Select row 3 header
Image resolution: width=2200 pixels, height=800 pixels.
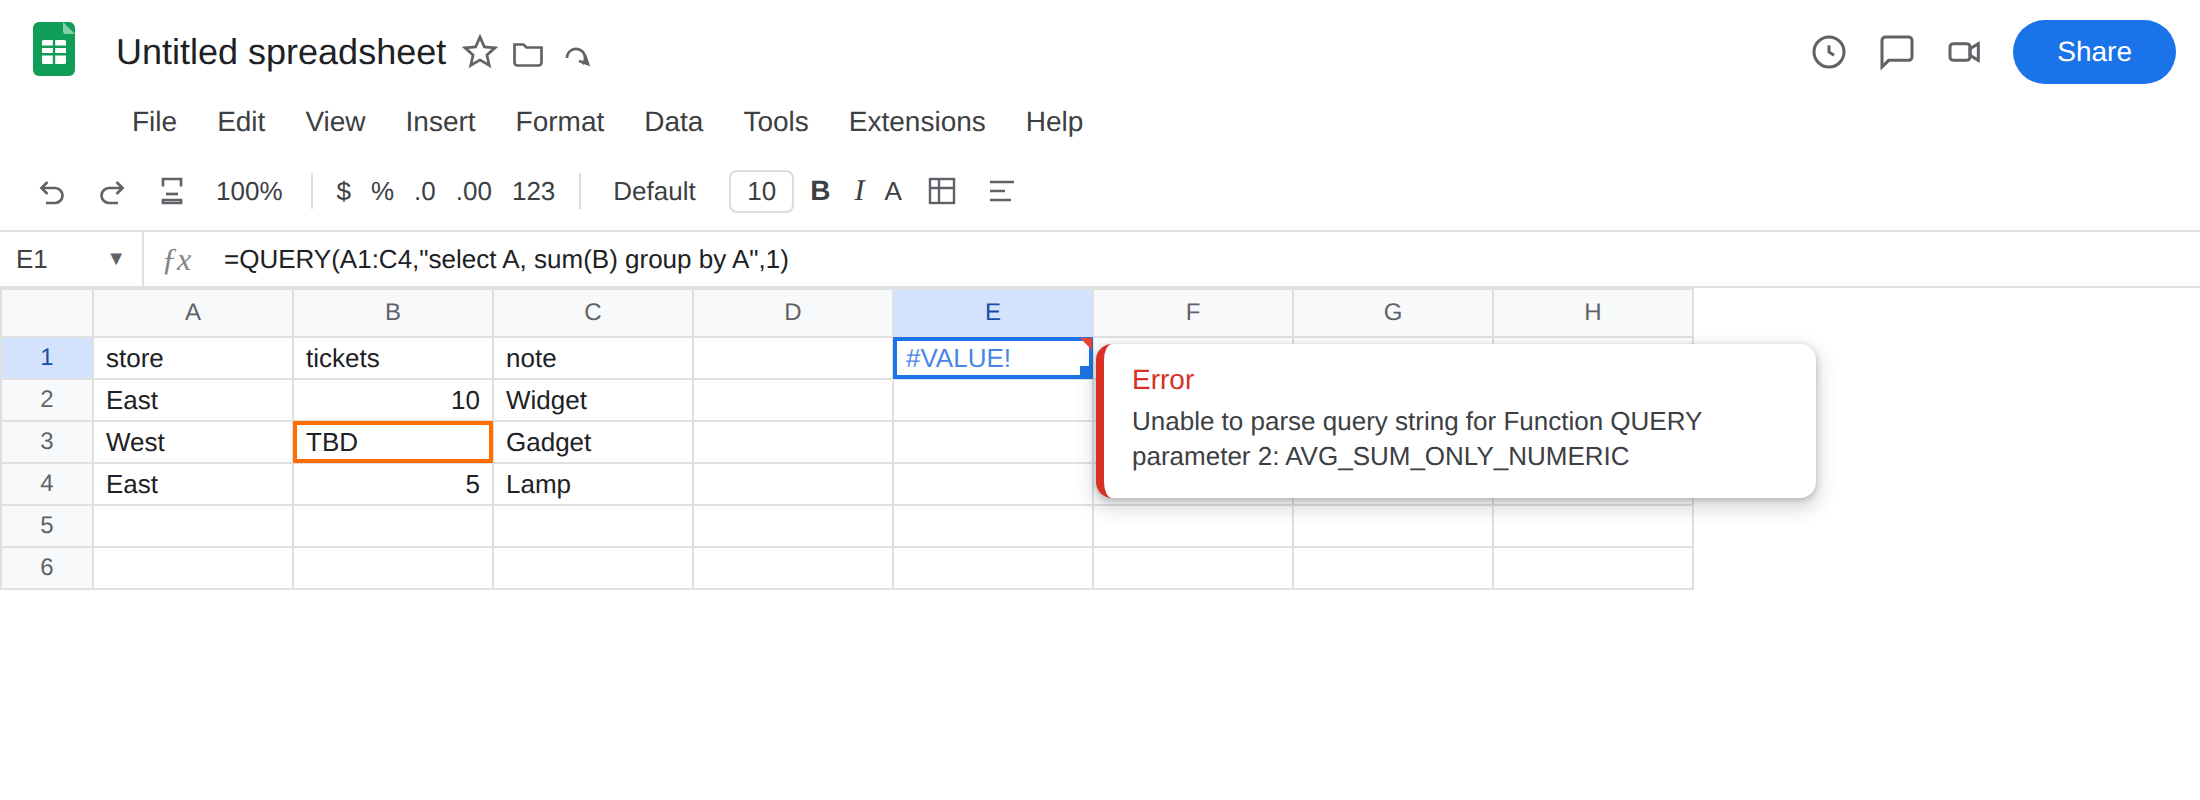tap(47, 441)
